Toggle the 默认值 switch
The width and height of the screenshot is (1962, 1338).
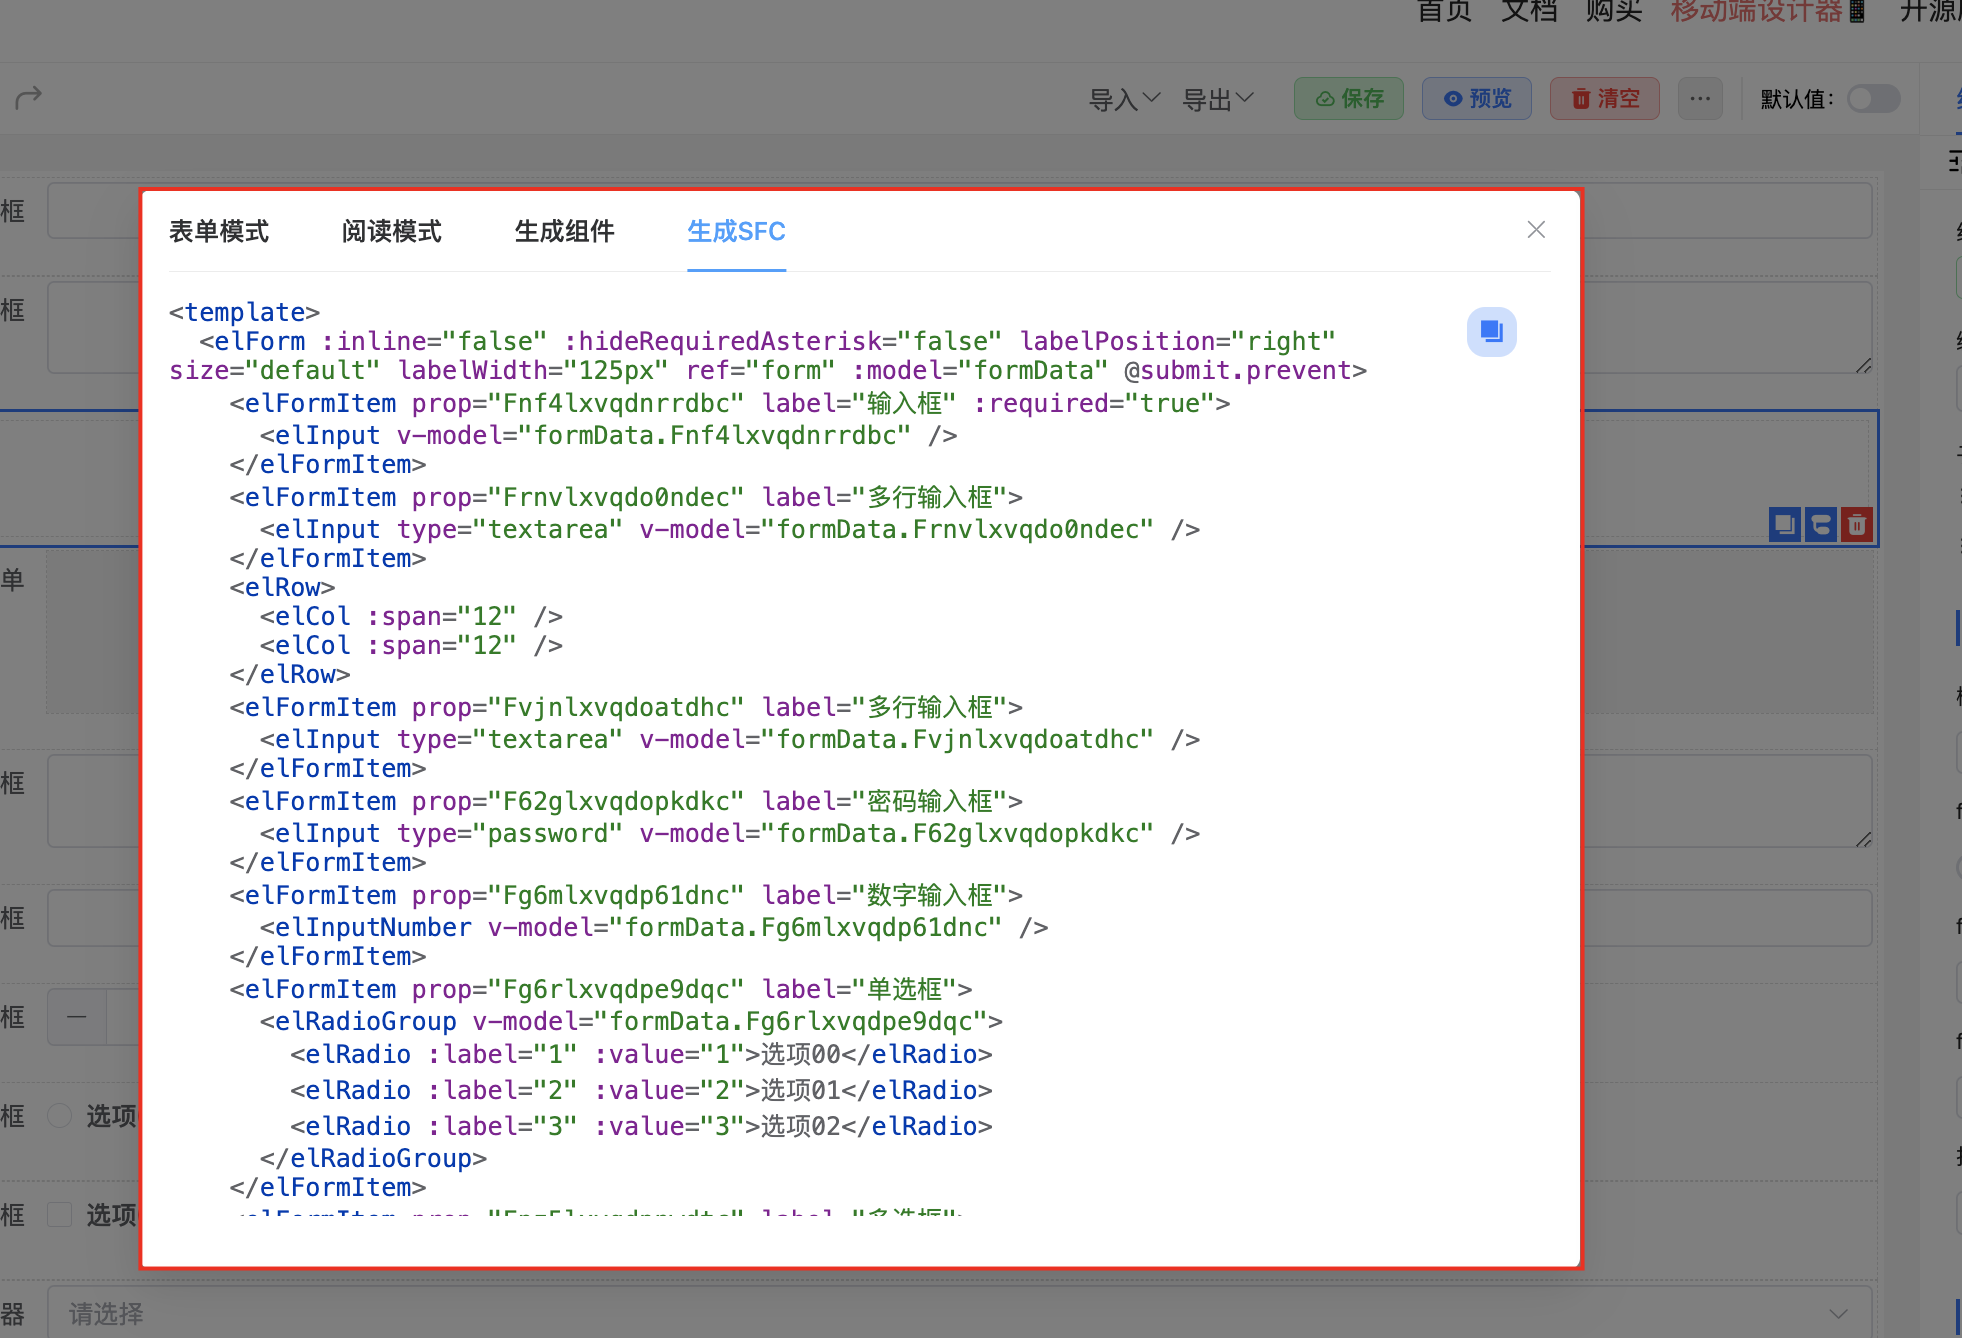click(1872, 98)
